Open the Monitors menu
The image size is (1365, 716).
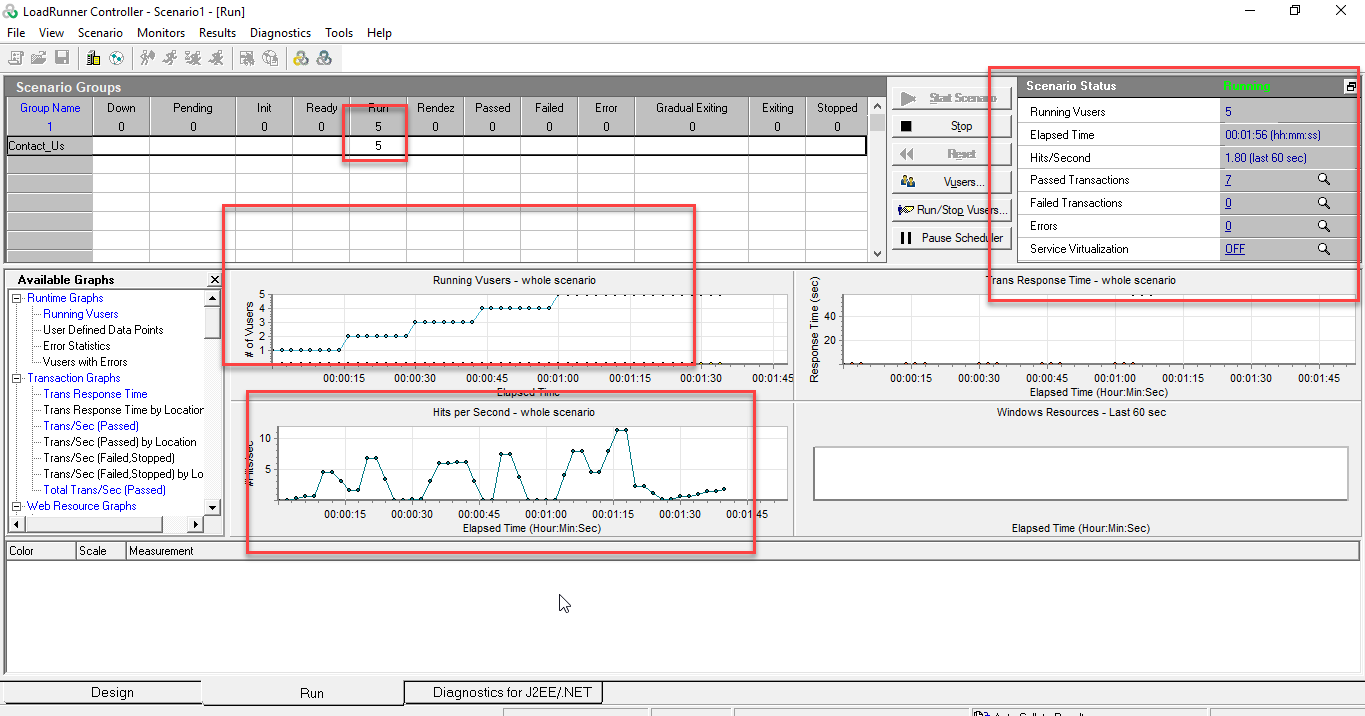point(161,32)
